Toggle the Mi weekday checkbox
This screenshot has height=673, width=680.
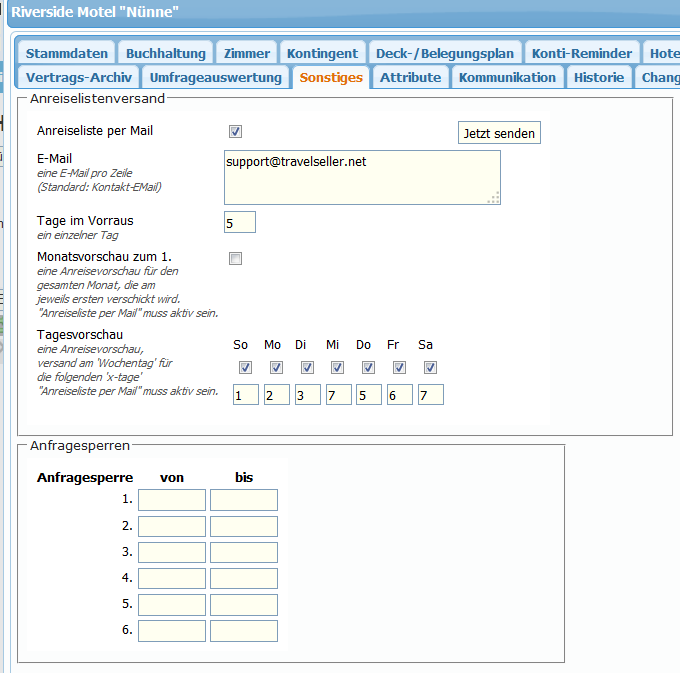pos(337,368)
